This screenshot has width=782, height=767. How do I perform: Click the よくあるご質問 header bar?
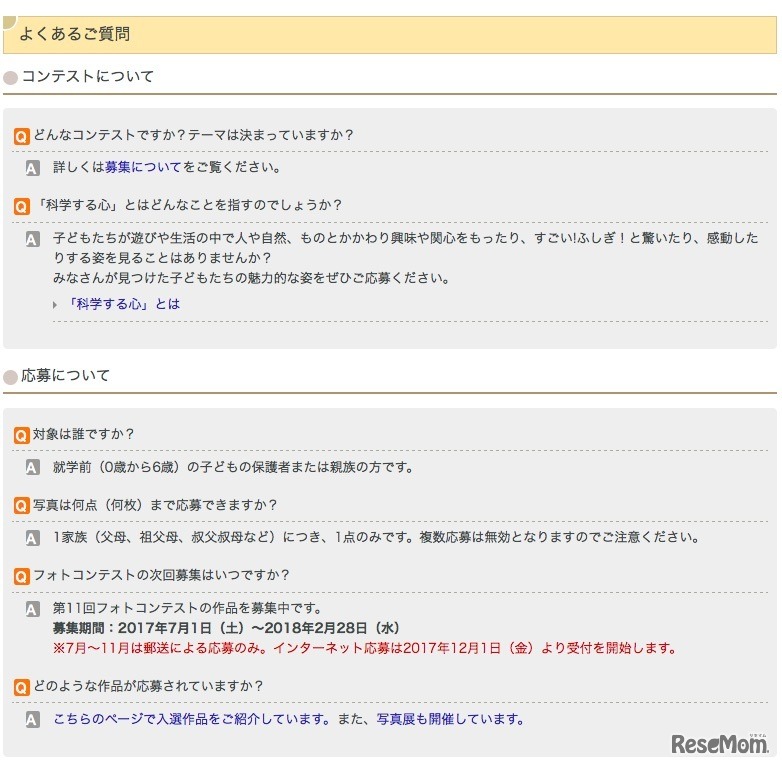(390, 34)
